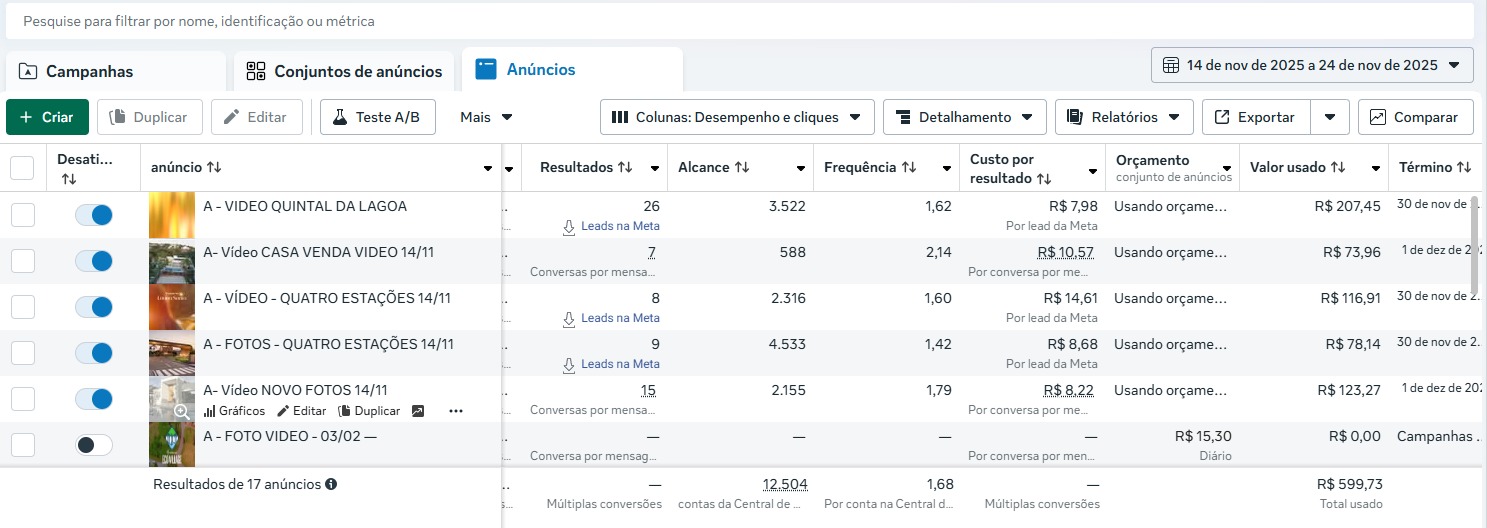This screenshot has height=528, width=1487.
Task: Click the Comparar button
Action: click(1415, 117)
